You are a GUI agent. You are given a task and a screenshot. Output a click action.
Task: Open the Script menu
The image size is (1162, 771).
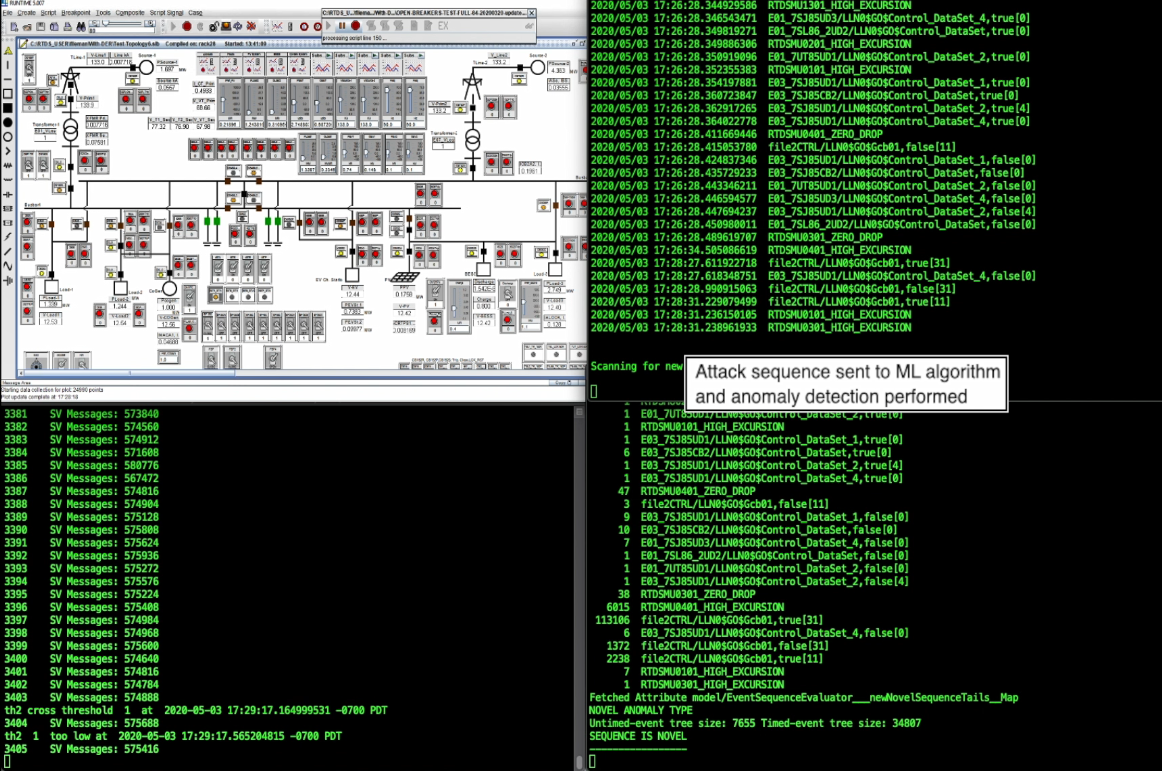coord(48,13)
